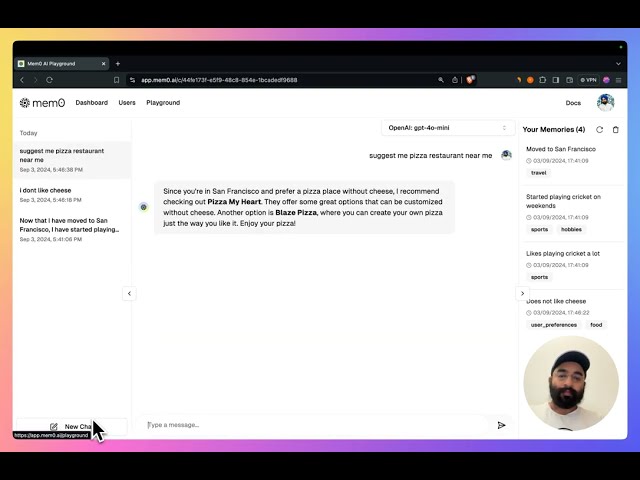Click the 'Today' section label
This screenshot has height=480, width=640.
(28, 133)
